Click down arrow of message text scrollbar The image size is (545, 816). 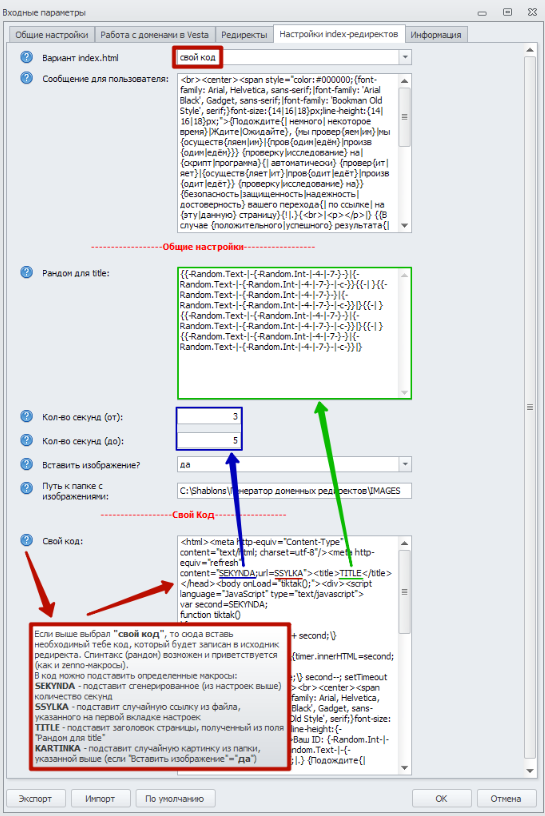404,226
